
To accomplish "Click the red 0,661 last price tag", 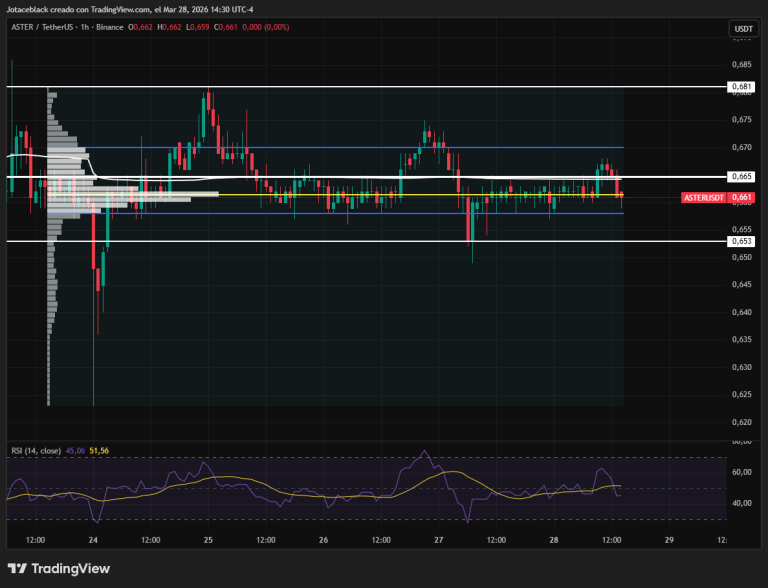I will pos(741,197).
